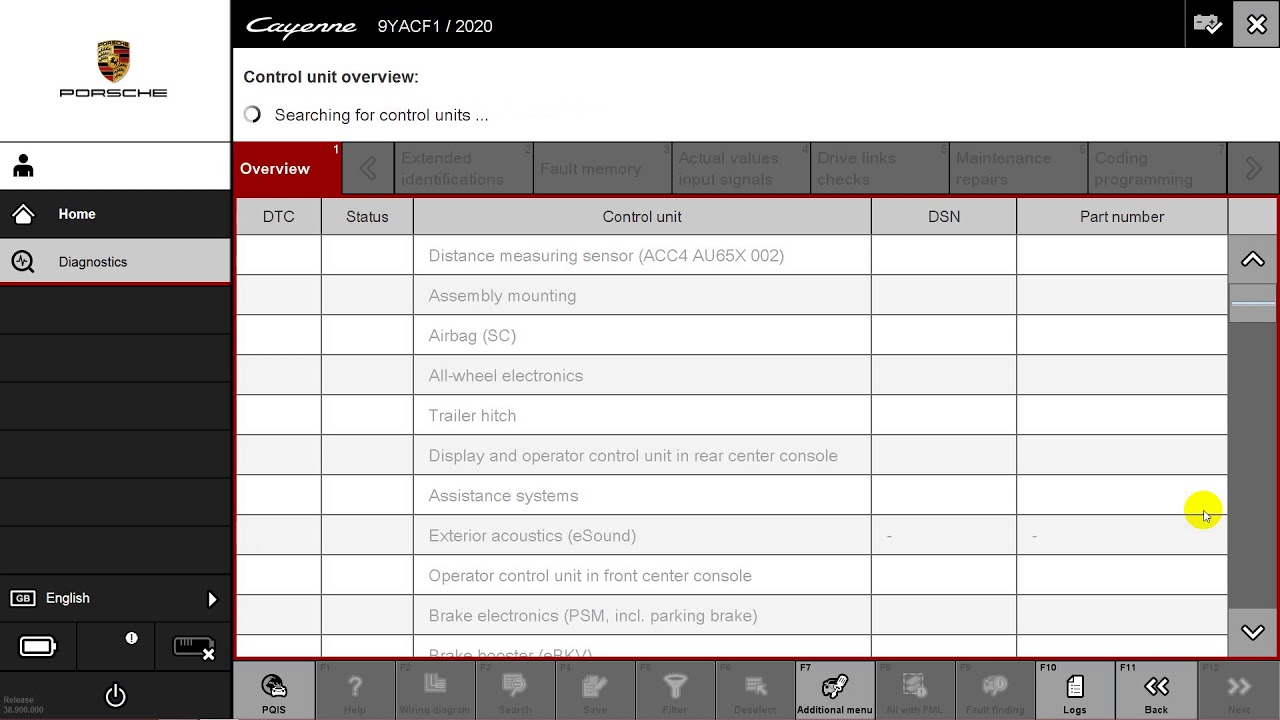Click the vertical scrollbar thumb
Screen dimensions: 1280x720
tap(1253, 303)
